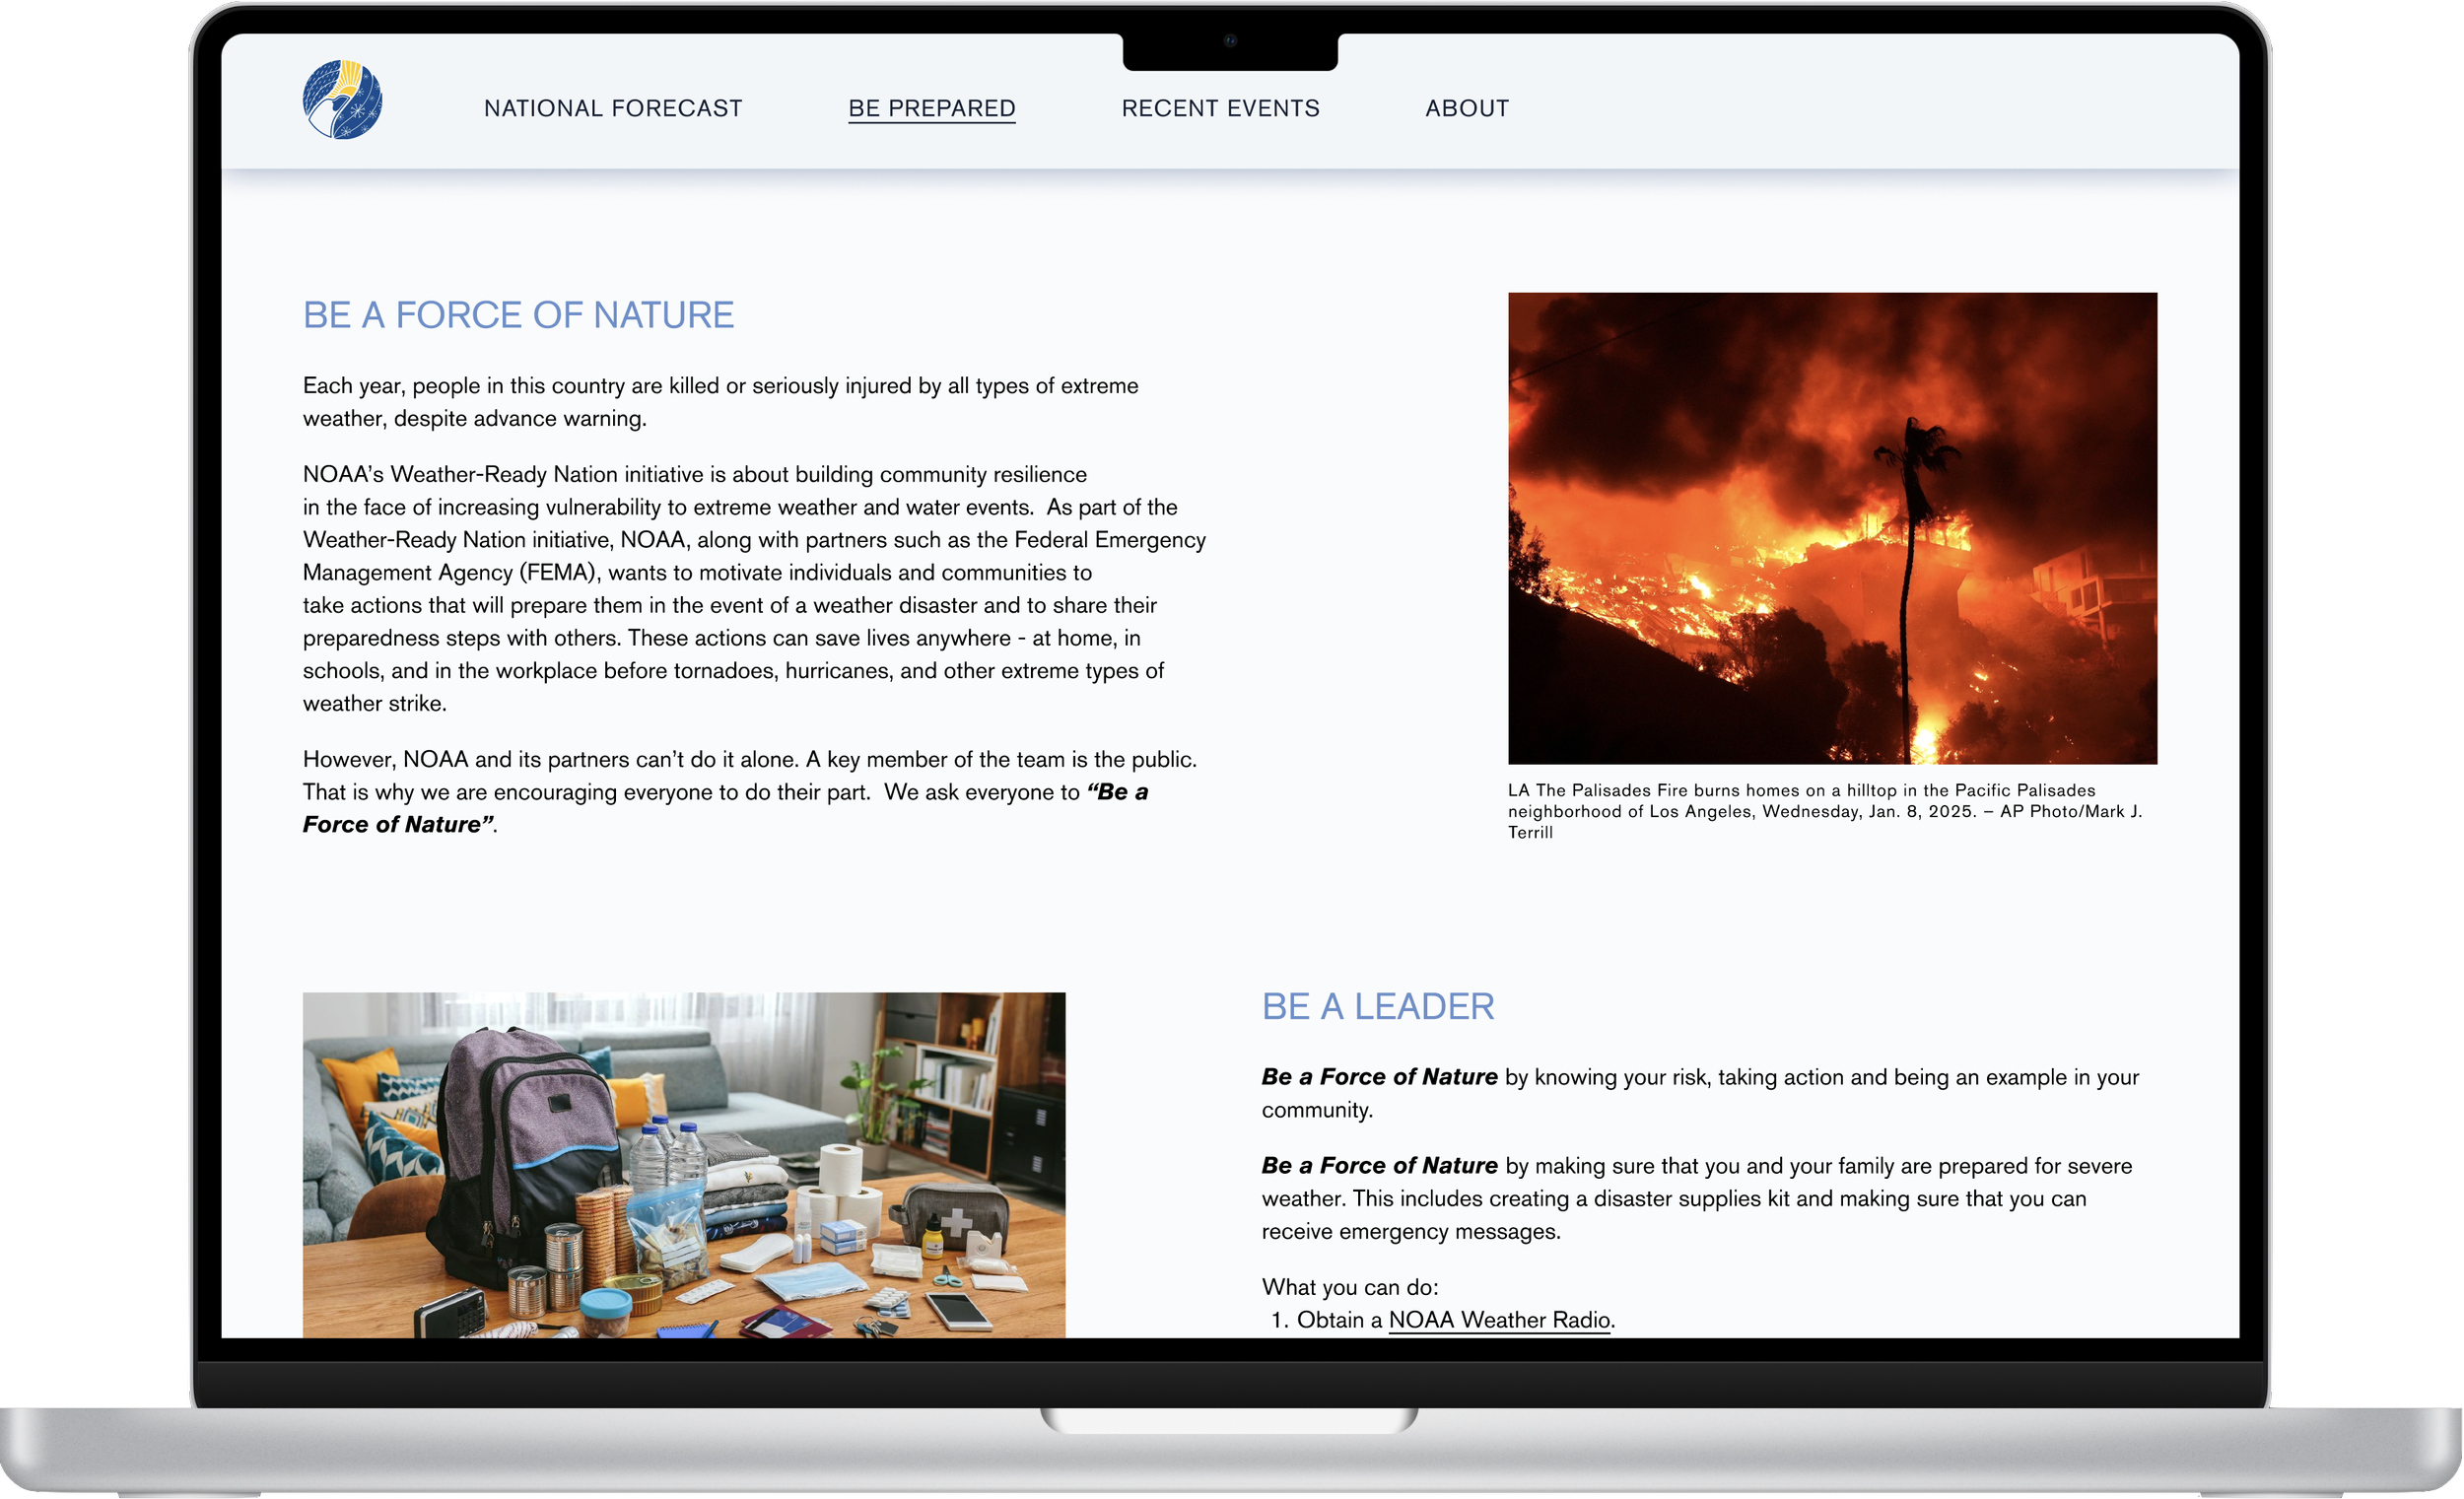Click the 'What you can do:' text
Screen dimensions: 2464x1499
(1350, 1287)
